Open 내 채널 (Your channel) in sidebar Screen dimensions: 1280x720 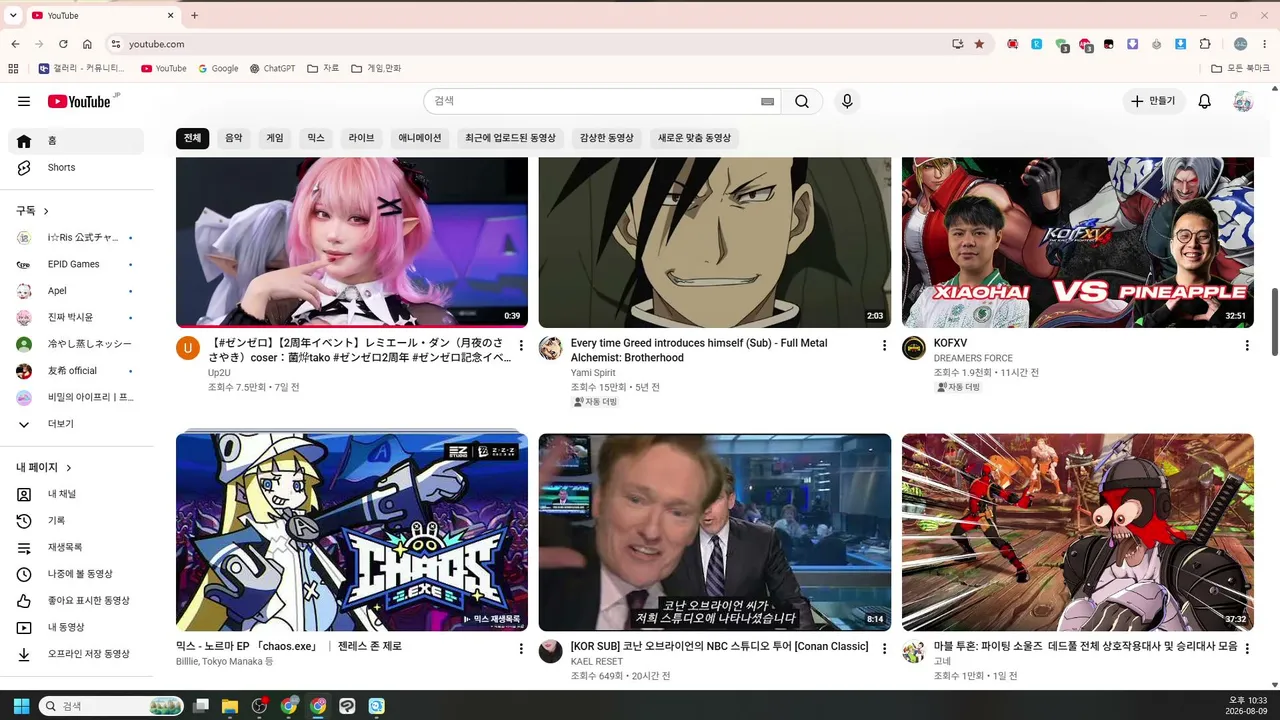pos(76,494)
